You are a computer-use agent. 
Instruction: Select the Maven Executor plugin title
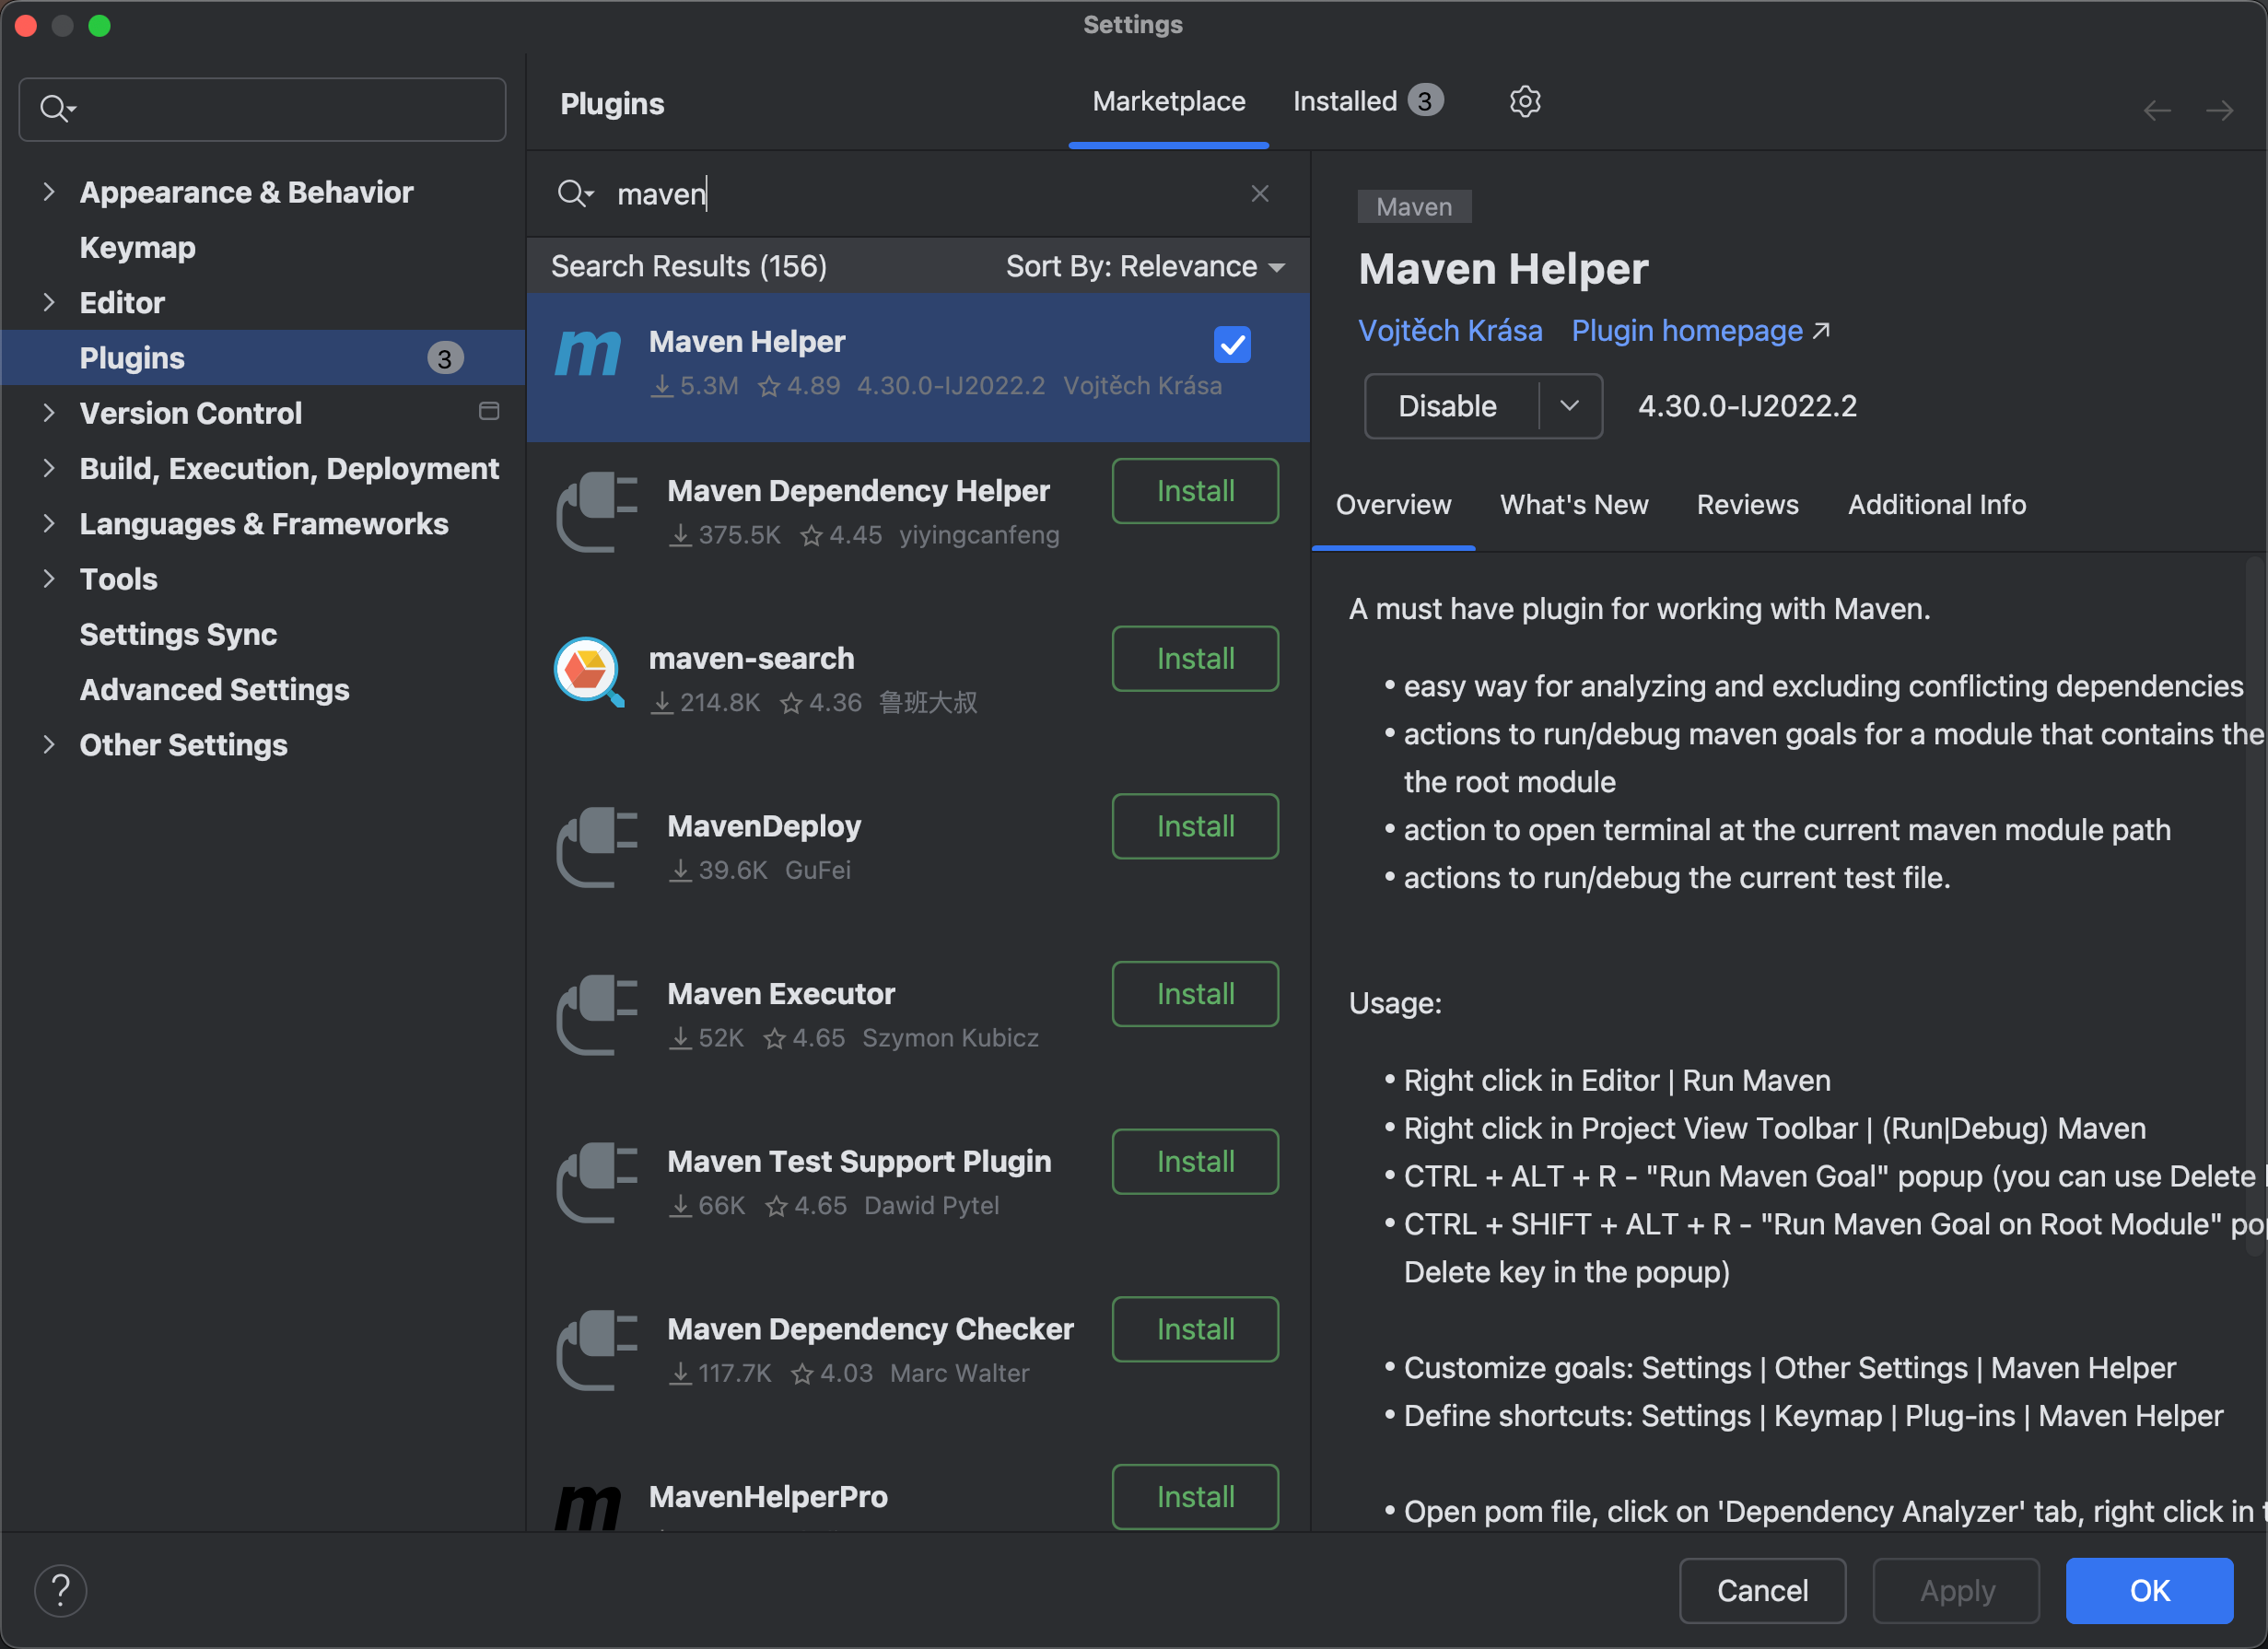(x=781, y=993)
